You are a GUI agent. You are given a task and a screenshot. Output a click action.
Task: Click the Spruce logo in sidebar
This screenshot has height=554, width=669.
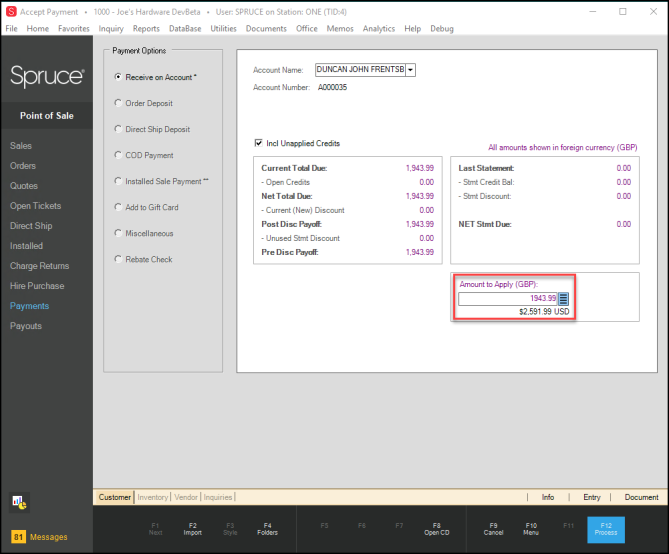47,76
